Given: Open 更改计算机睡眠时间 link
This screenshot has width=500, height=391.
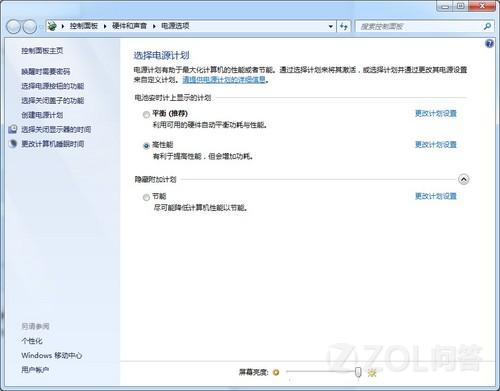Looking at the screenshot, I should click(x=53, y=144).
